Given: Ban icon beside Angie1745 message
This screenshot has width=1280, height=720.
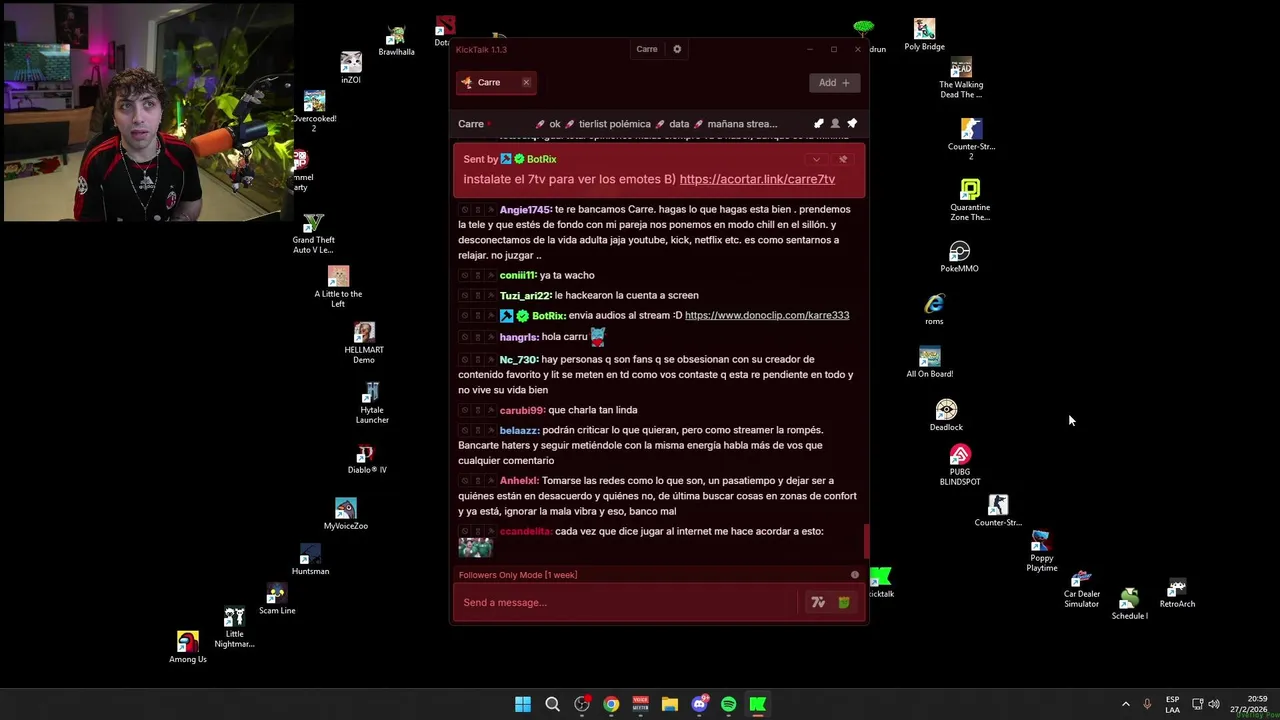Looking at the screenshot, I should point(465,210).
